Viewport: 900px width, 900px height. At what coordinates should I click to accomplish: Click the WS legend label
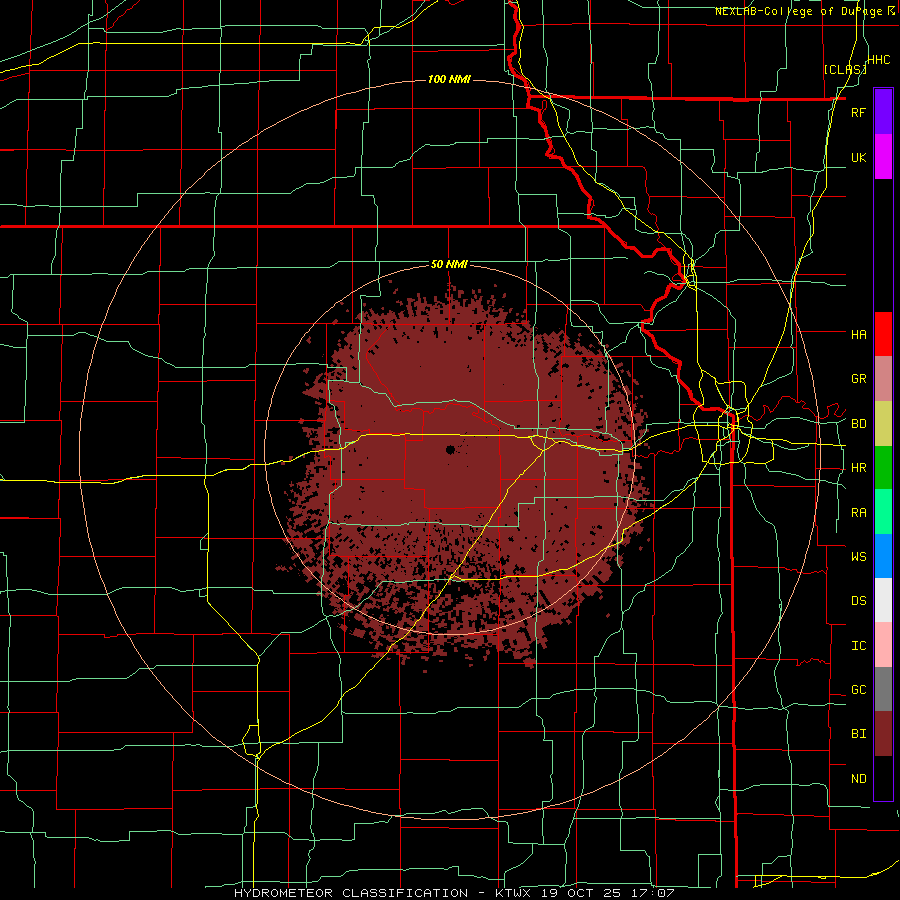click(858, 557)
